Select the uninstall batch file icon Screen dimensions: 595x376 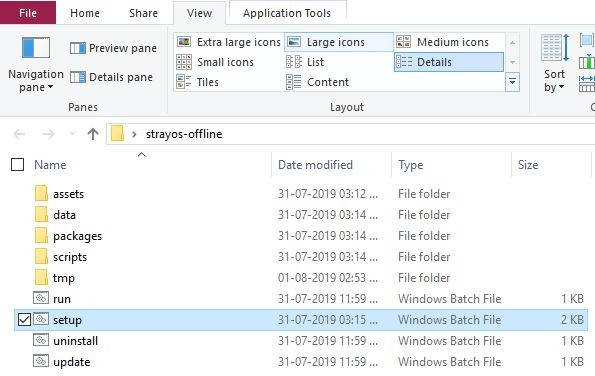tap(41, 340)
